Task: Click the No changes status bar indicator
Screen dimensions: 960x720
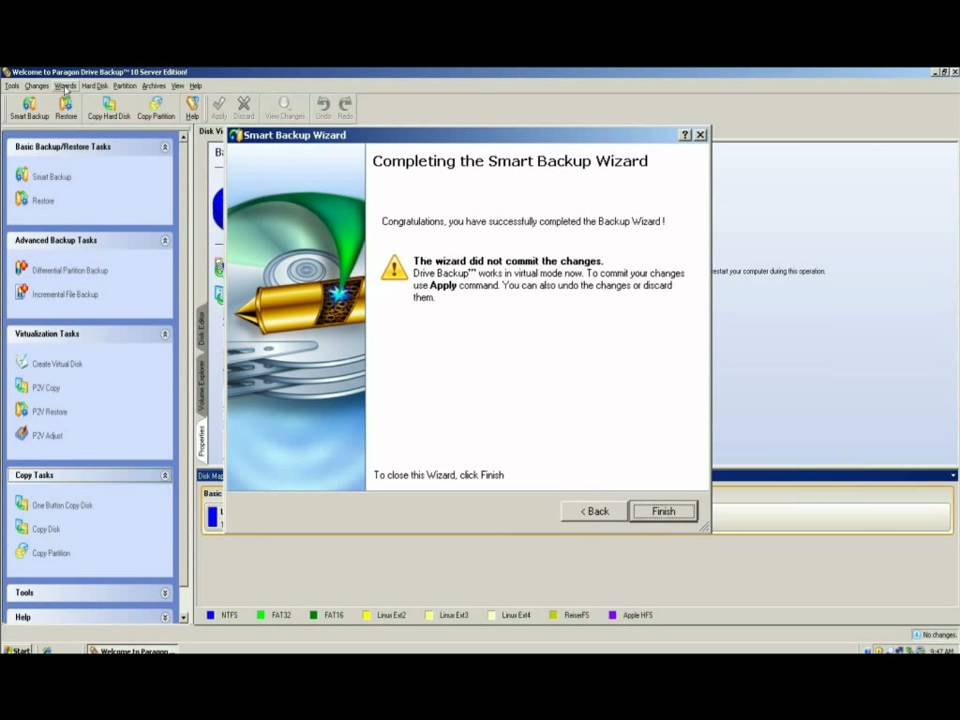Action: tap(934, 634)
